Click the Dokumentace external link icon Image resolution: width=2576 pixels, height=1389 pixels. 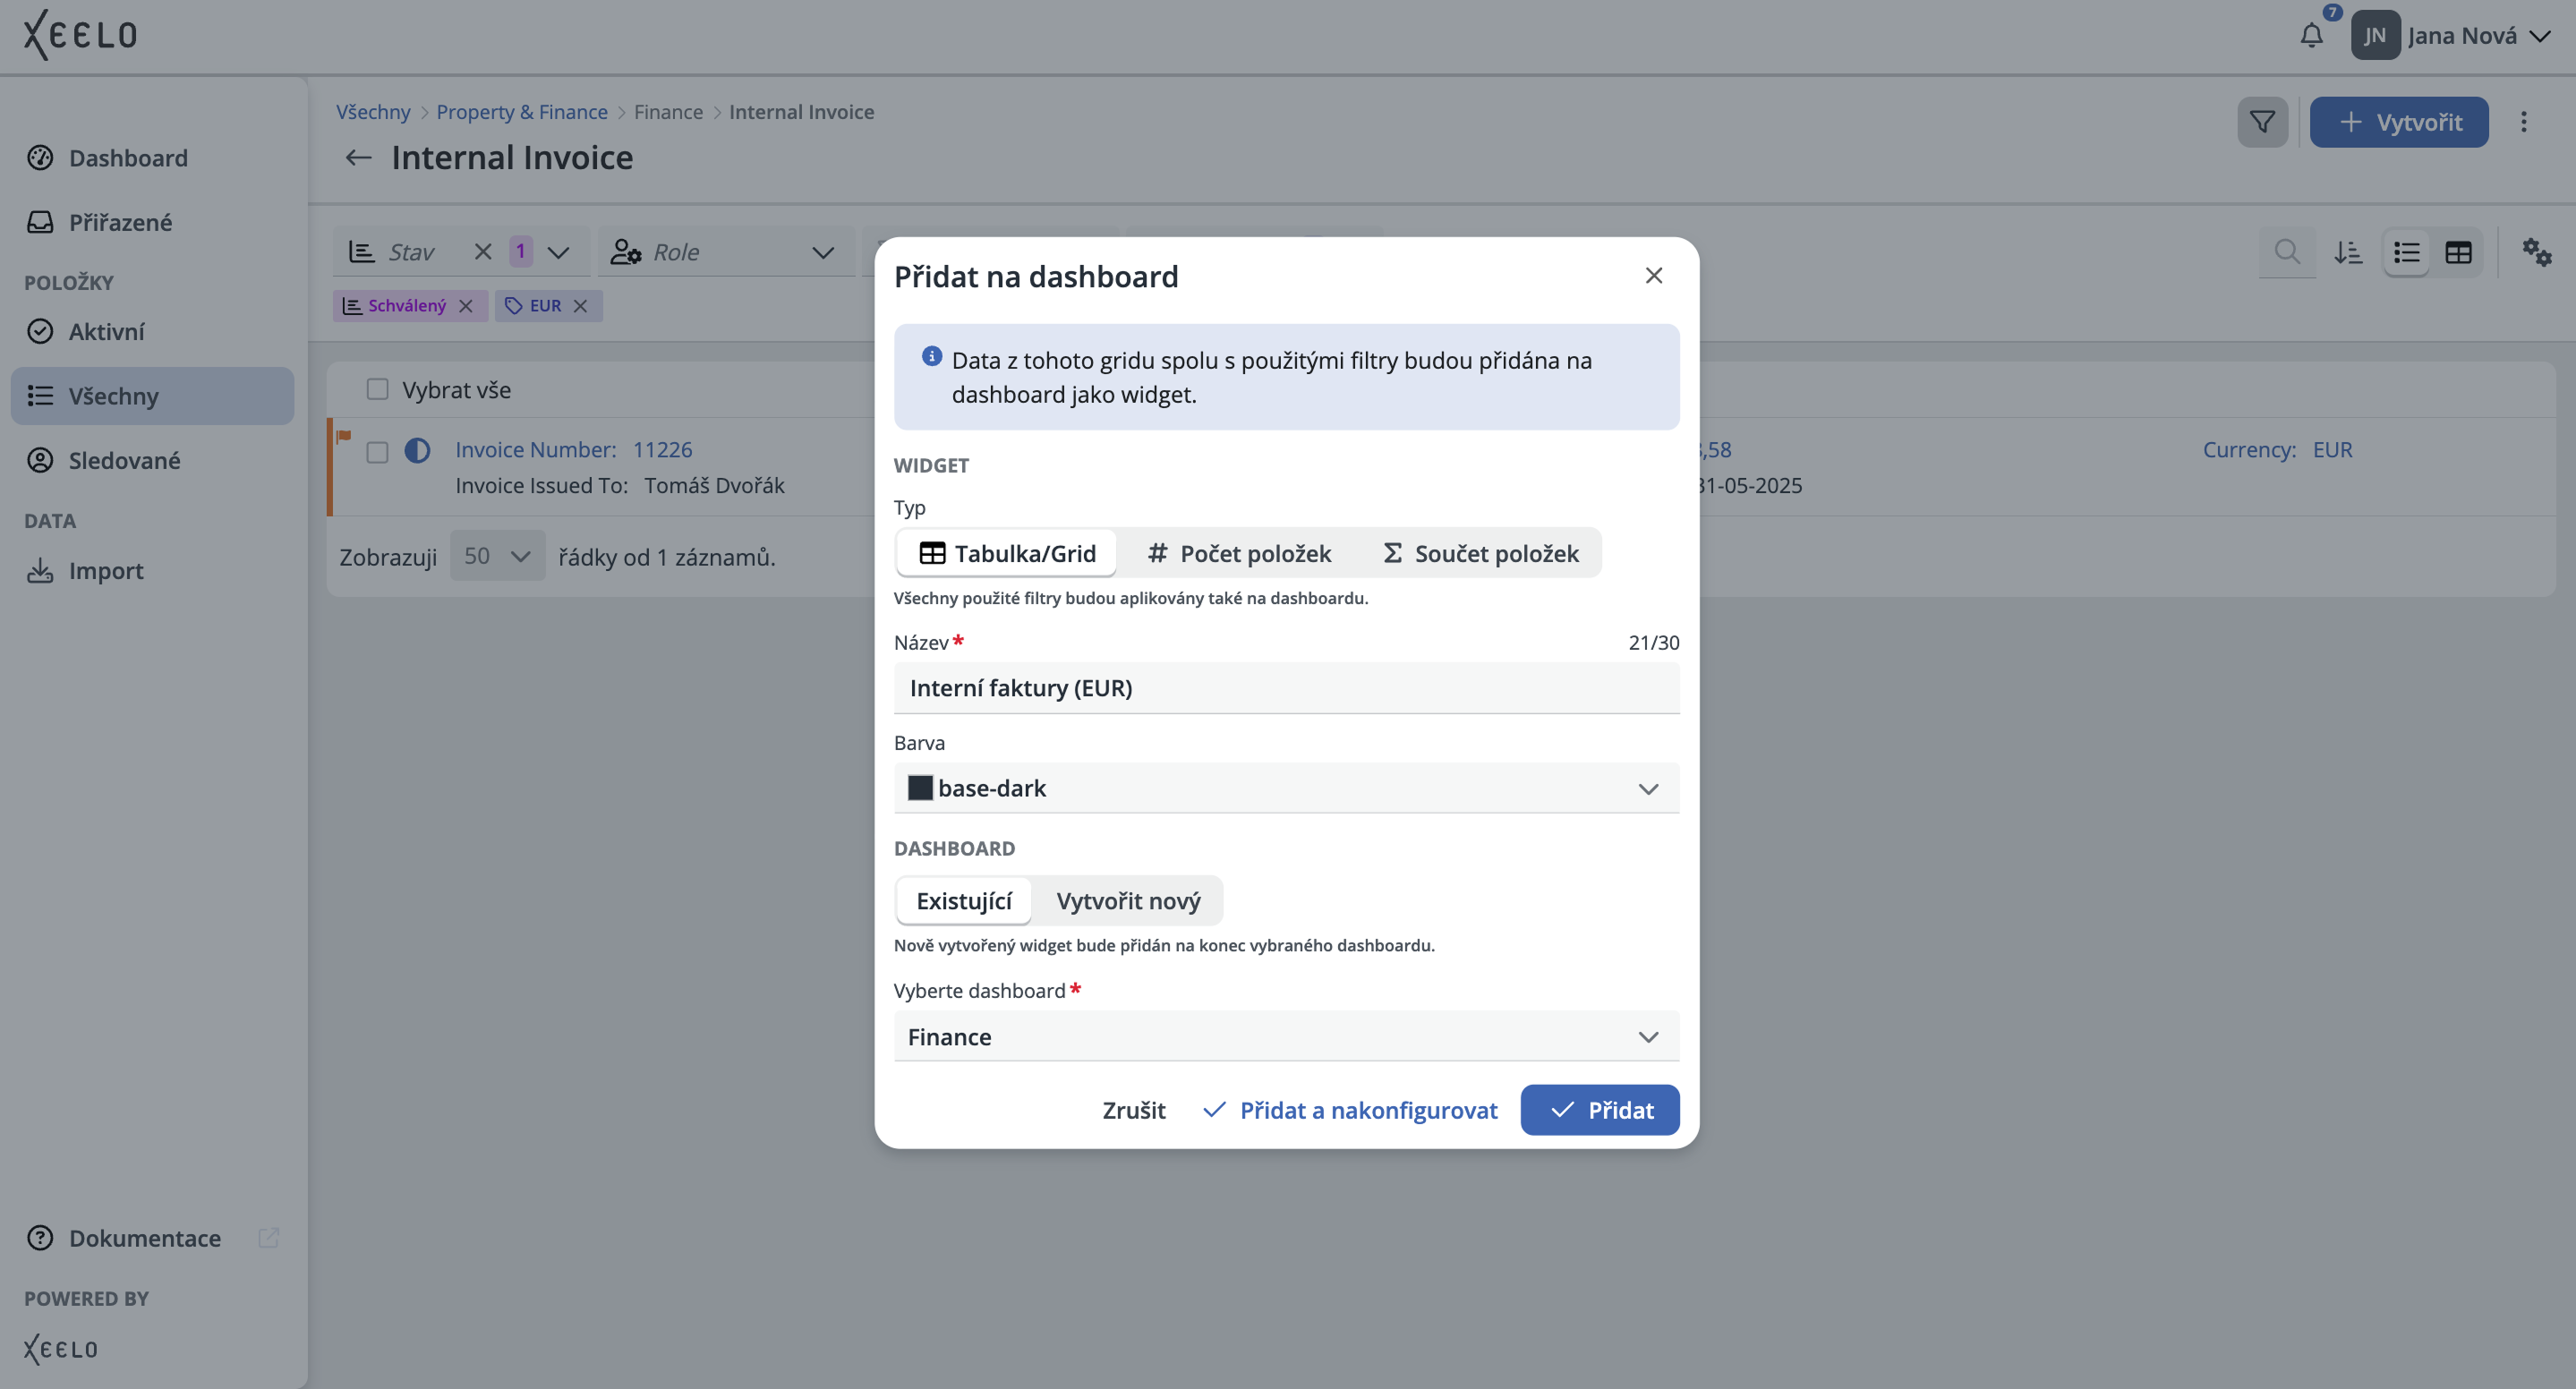268,1238
